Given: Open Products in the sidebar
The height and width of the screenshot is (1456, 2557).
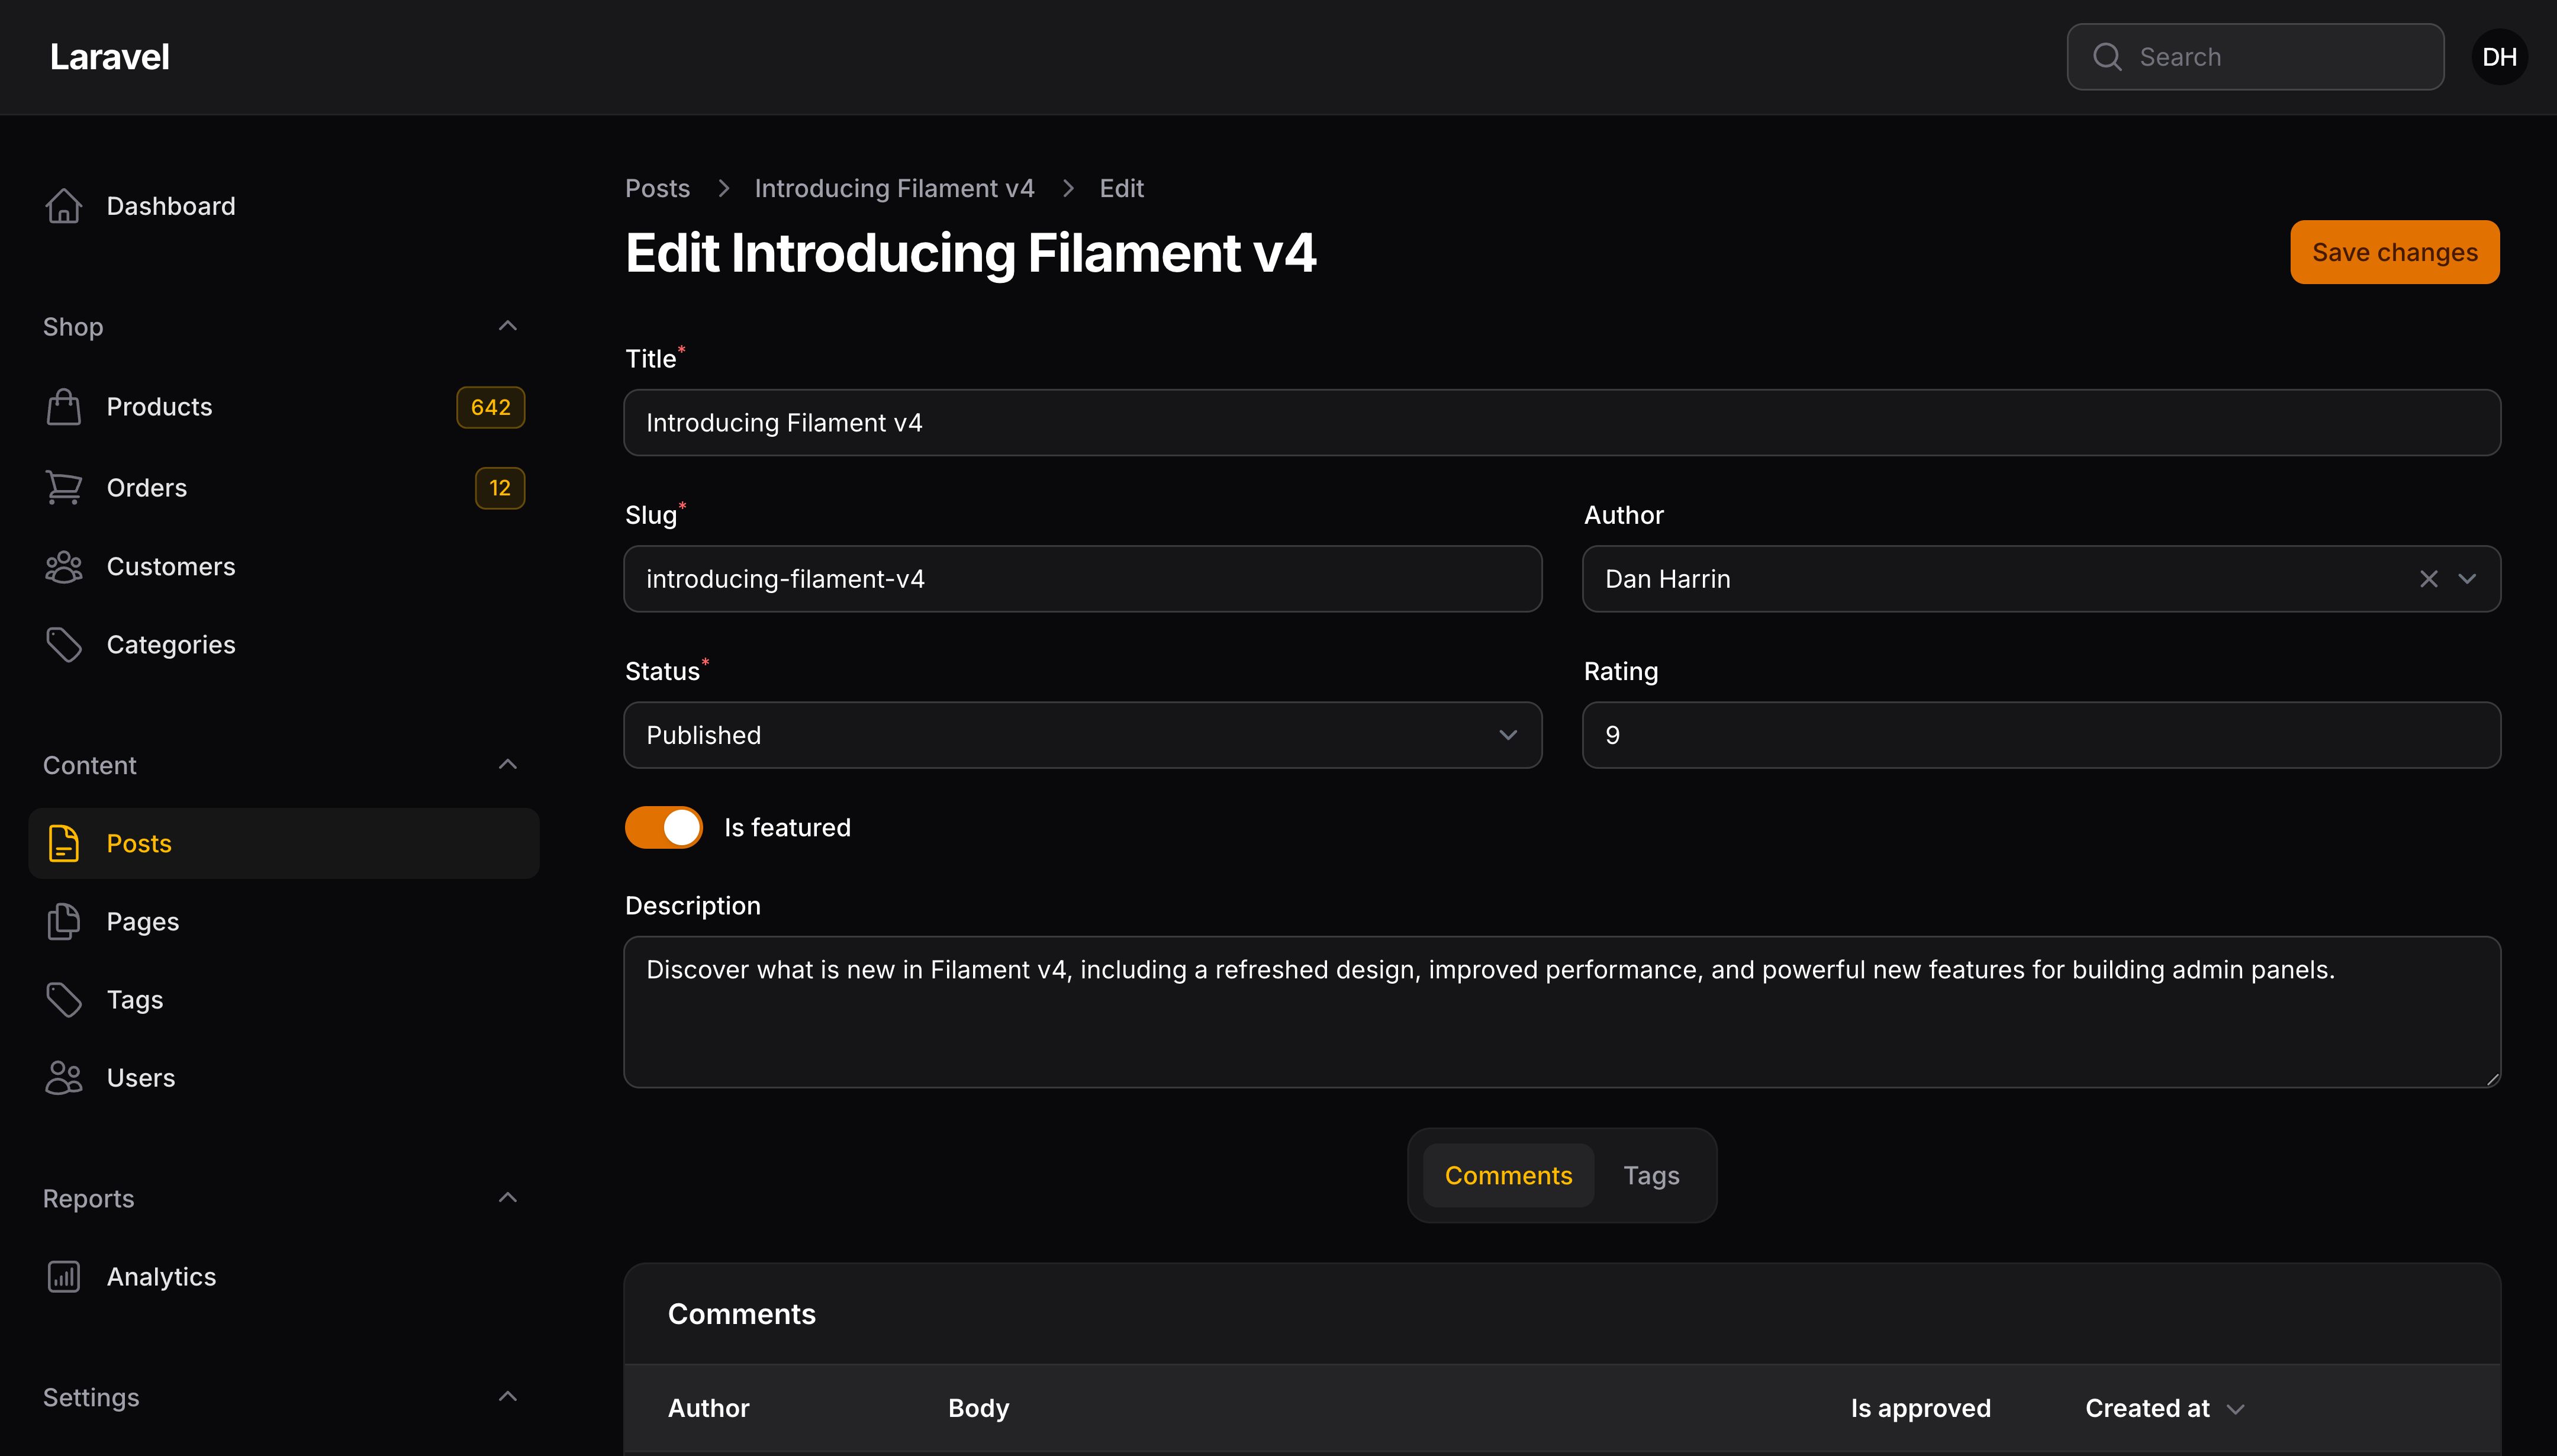Looking at the screenshot, I should click(284, 407).
